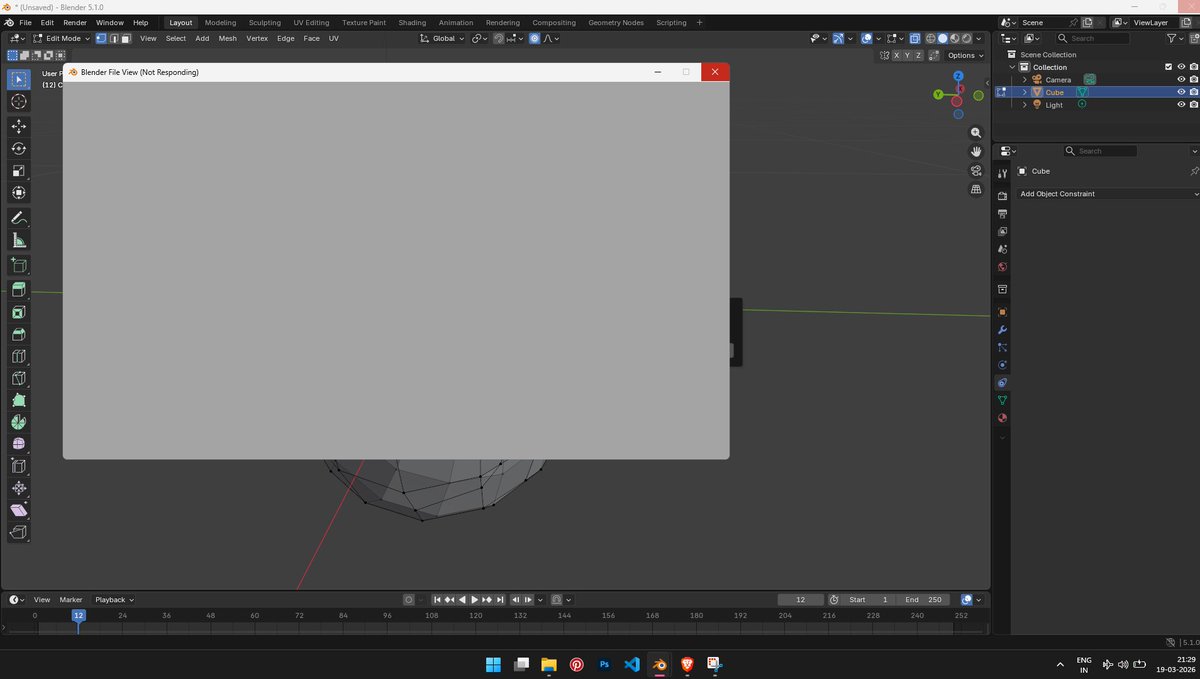The width and height of the screenshot is (1200, 679).
Task: Switch to vertex select mode
Action: pyautogui.click(x=101, y=38)
